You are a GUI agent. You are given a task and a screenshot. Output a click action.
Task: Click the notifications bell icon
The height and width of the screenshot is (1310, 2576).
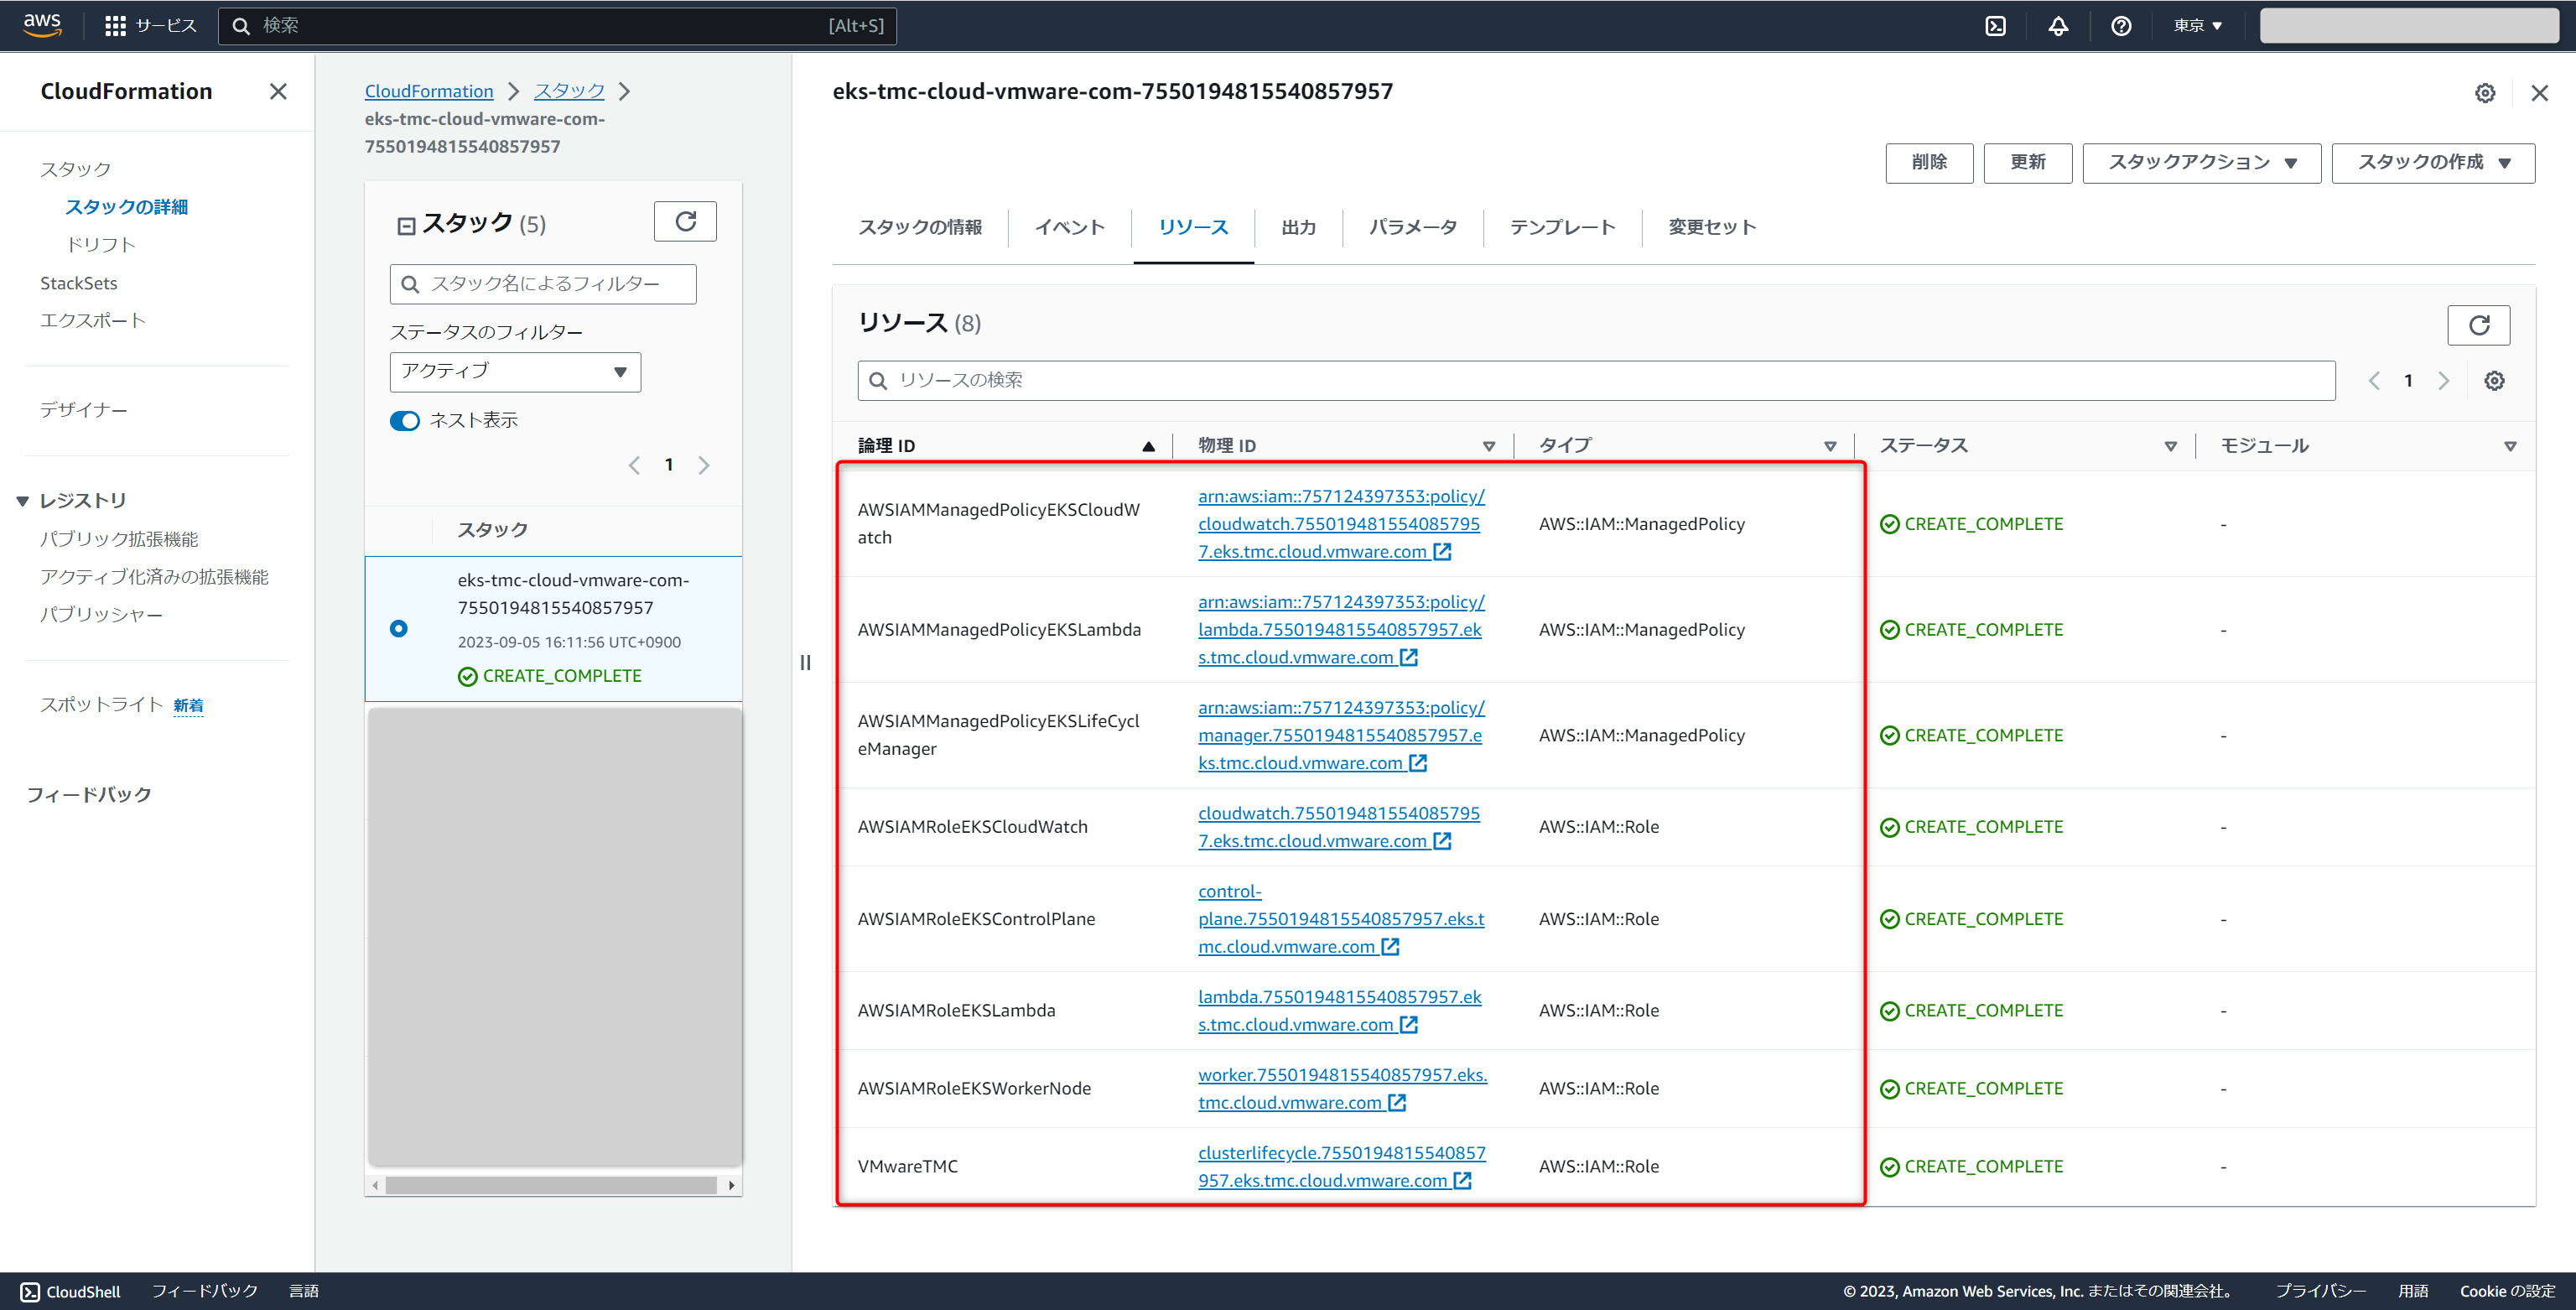(x=2058, y=26)
